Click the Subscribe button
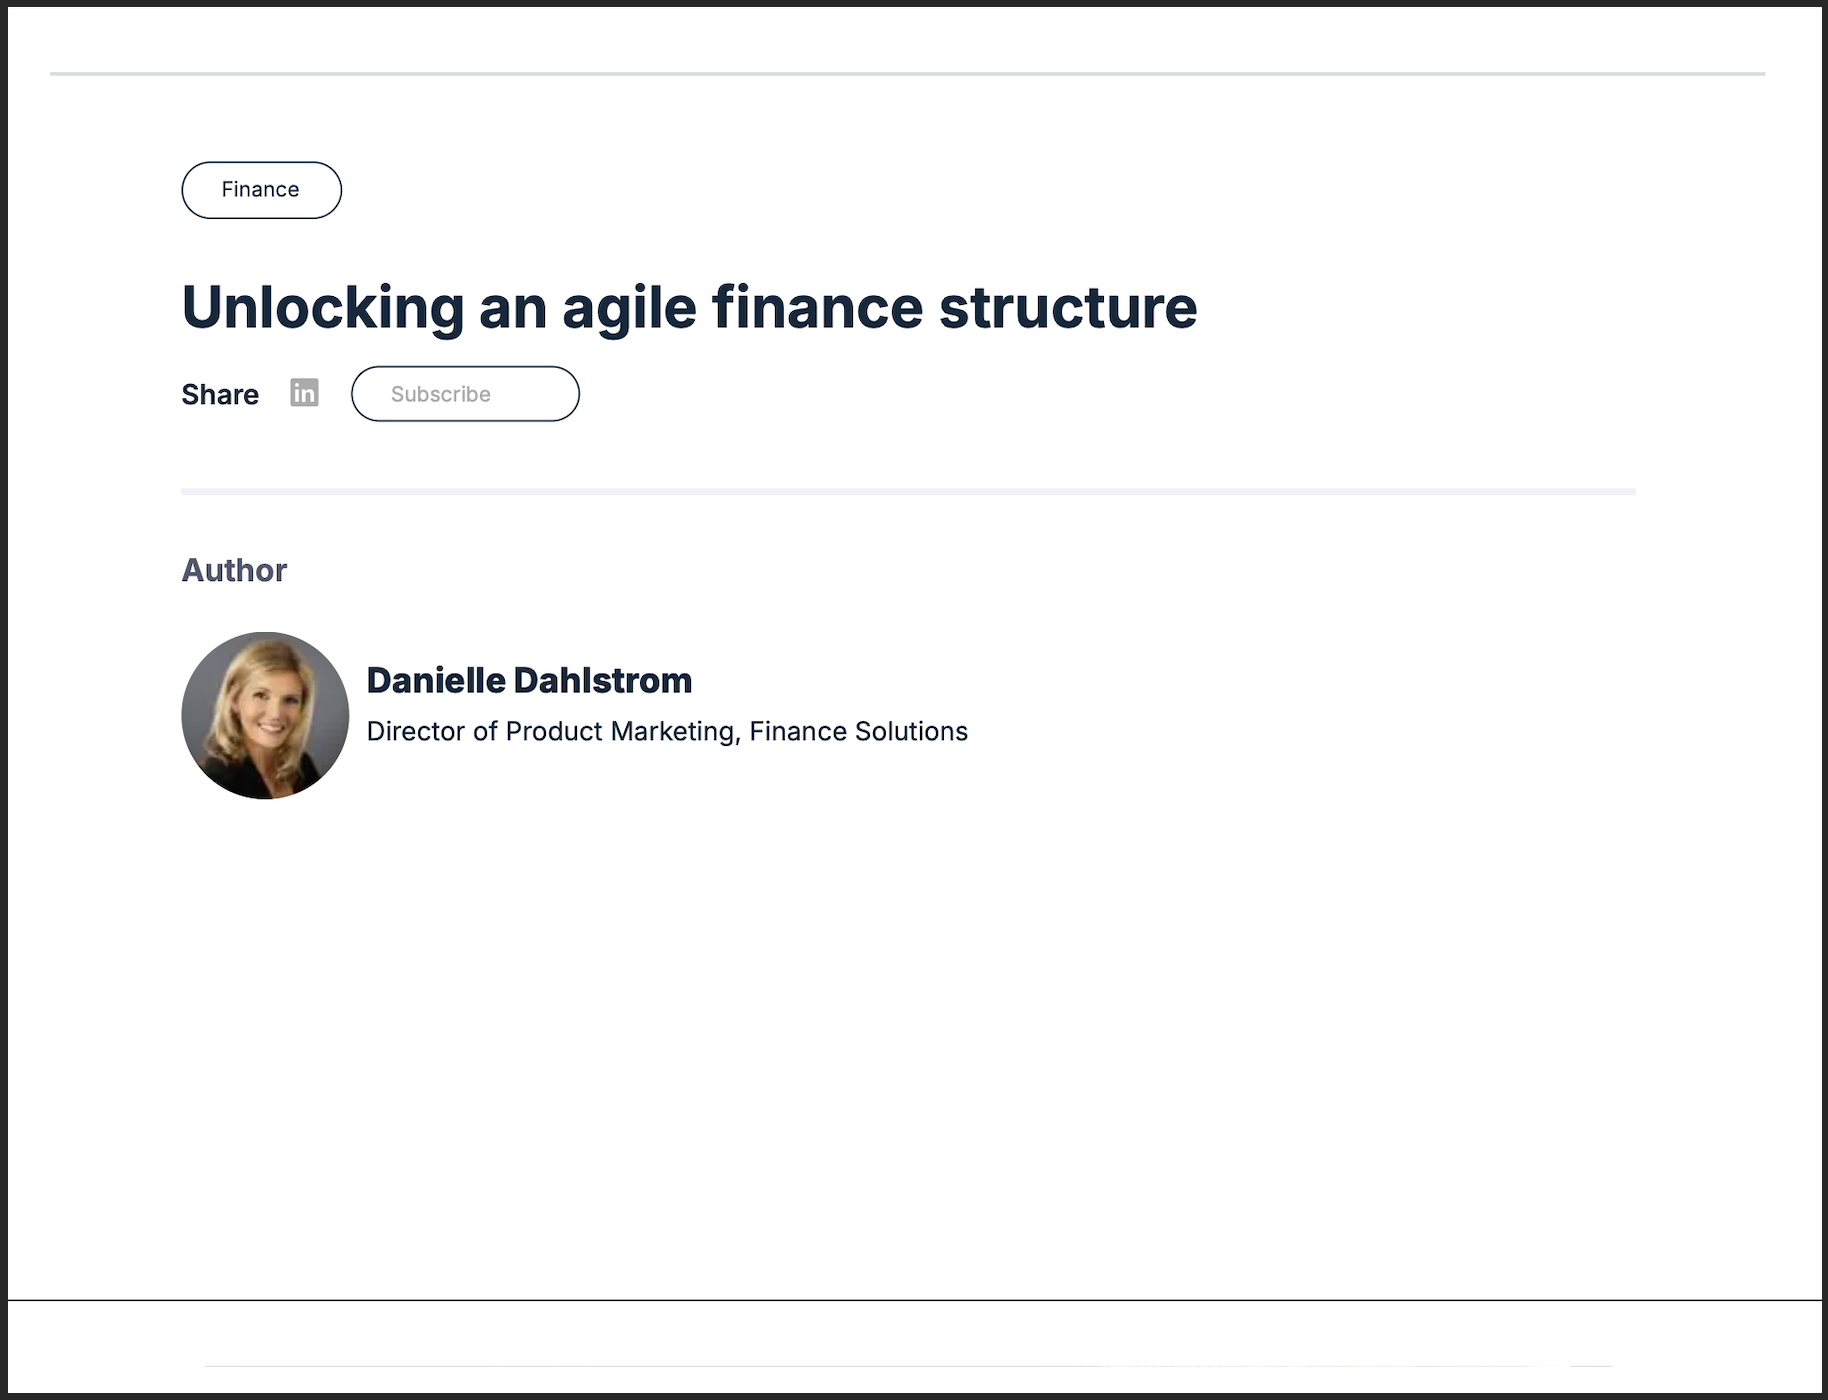 [465, 394]
